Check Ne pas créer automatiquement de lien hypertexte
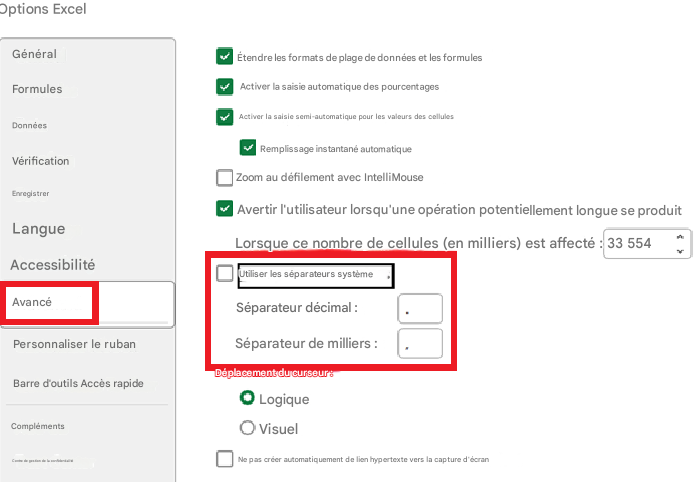698x482 pixels. (x=224, y=459)
